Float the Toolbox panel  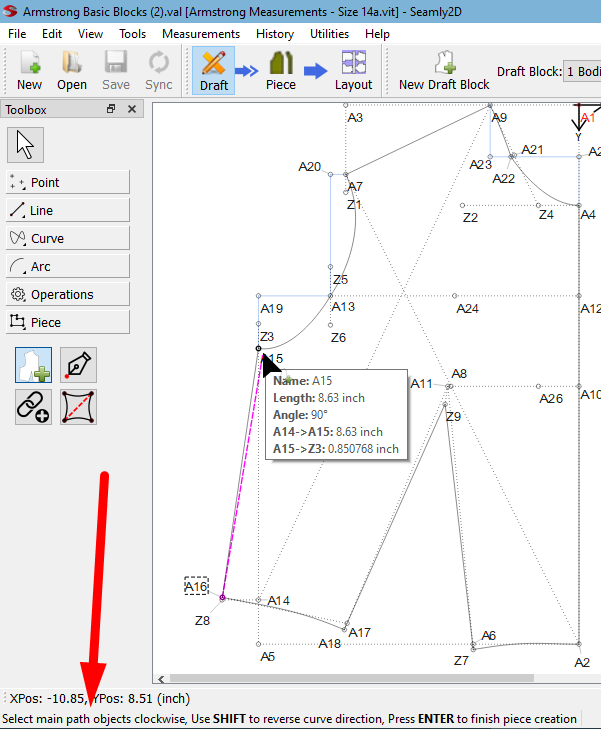(x=111, y=109)
